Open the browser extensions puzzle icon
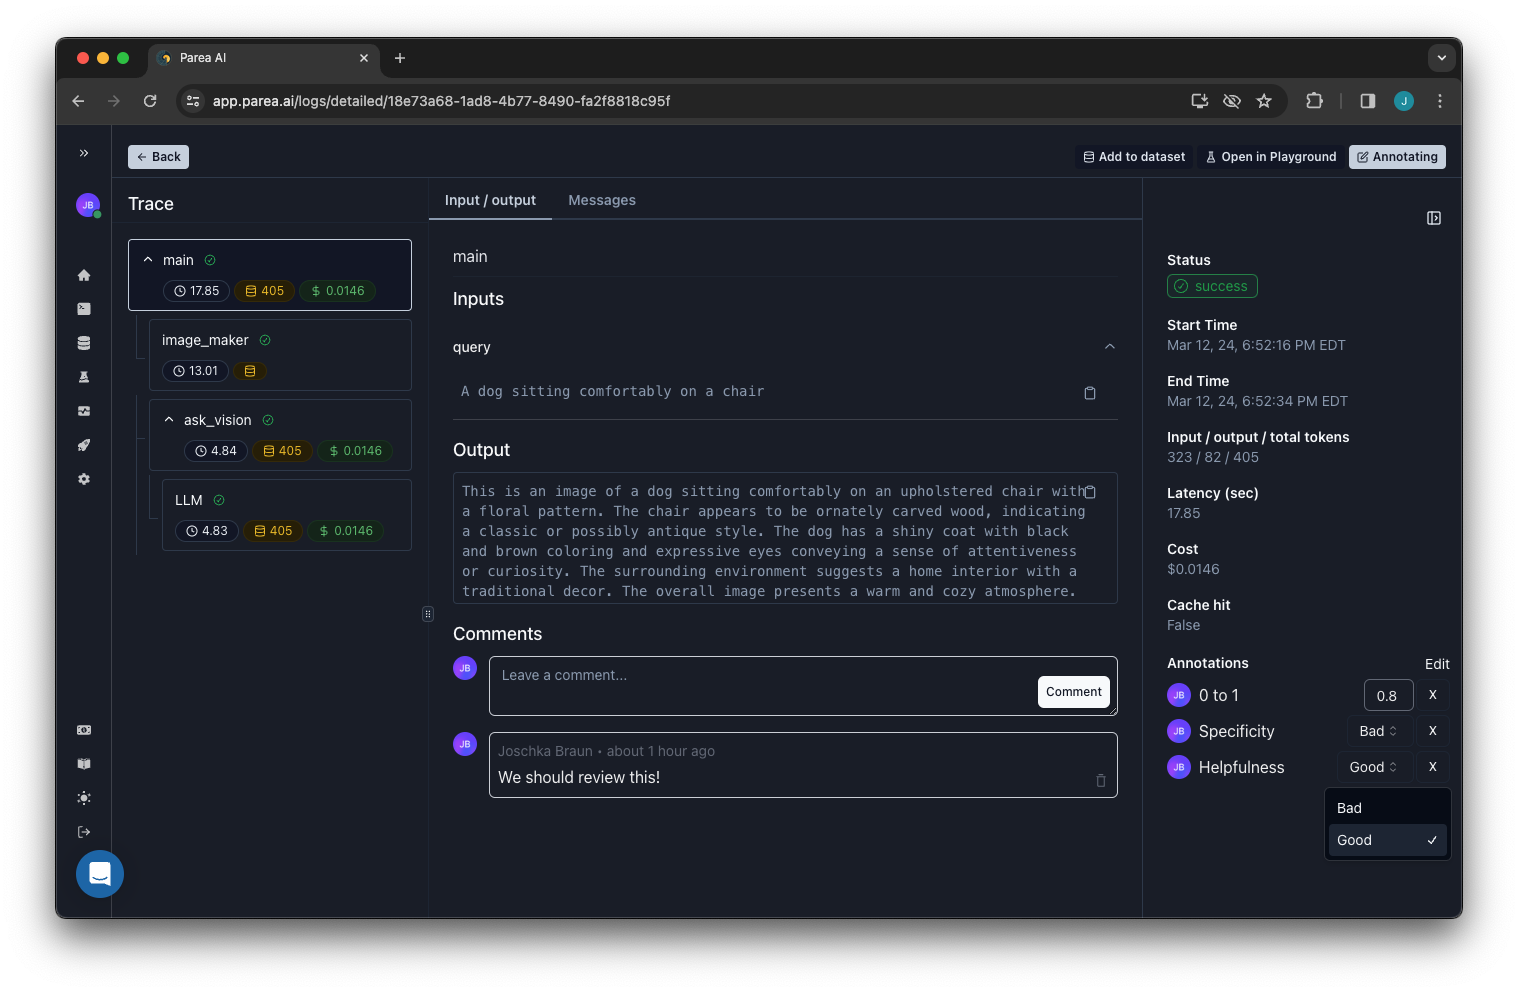 [x=1315, y=101]
